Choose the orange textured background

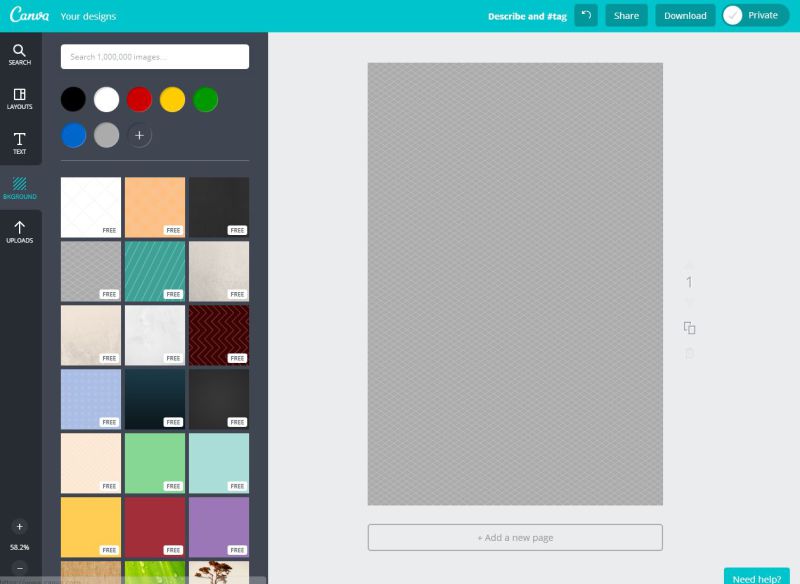tap(155, 207)
